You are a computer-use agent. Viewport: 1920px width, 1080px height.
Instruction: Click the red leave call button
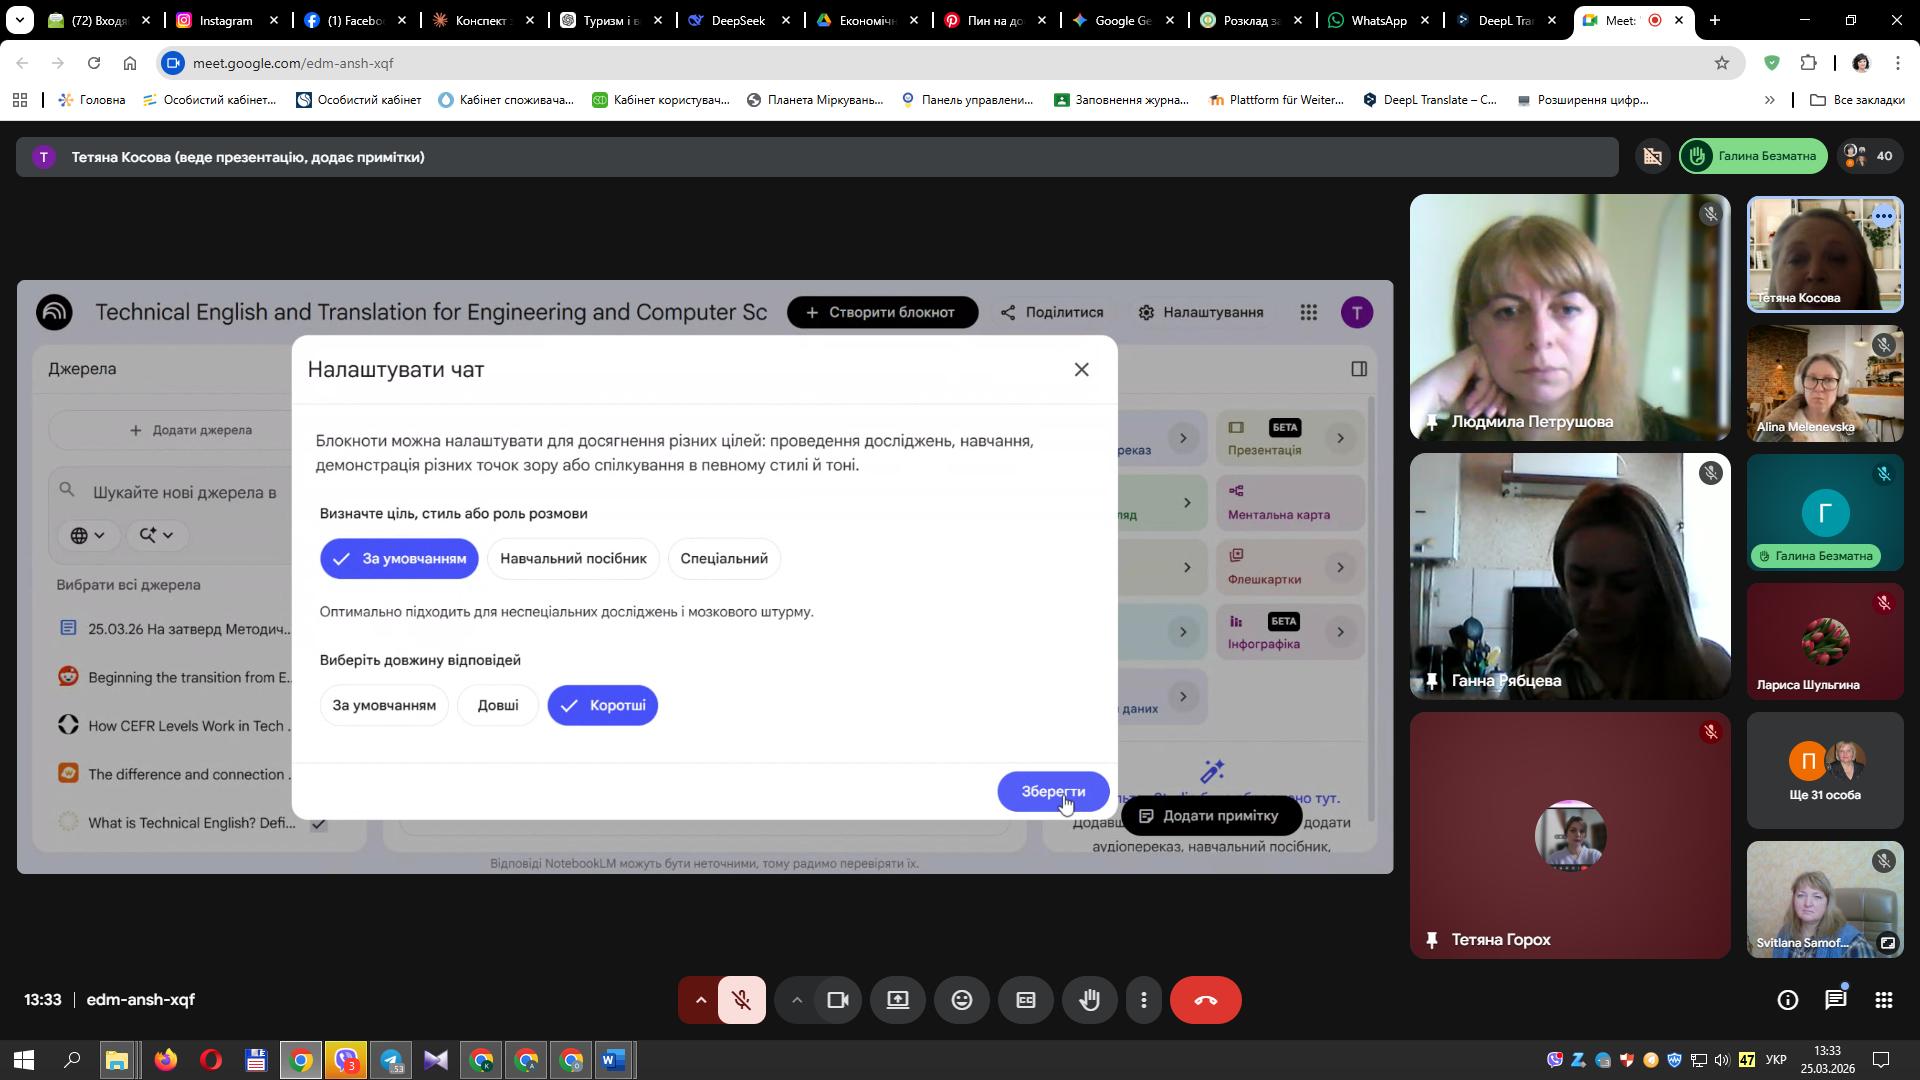(1205, 1000)
